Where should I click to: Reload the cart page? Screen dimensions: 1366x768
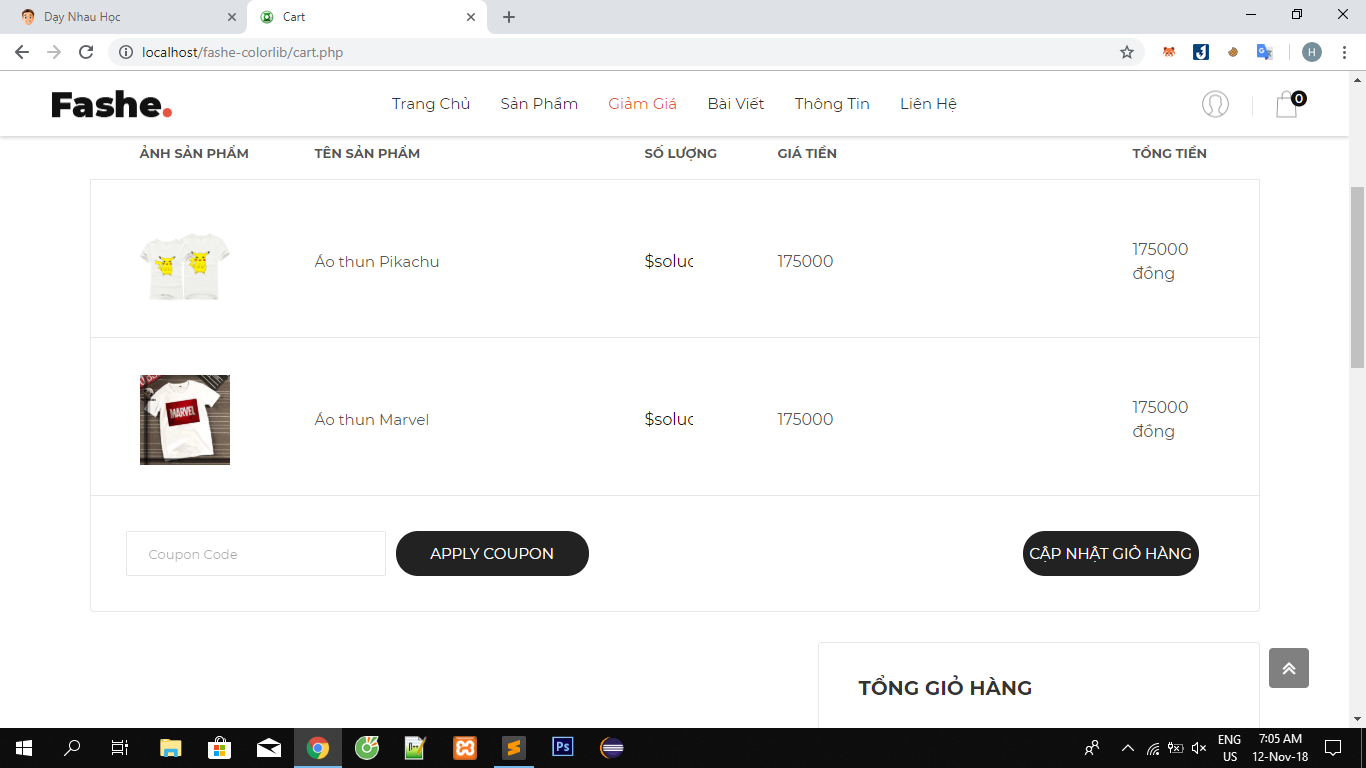(86, 52)
